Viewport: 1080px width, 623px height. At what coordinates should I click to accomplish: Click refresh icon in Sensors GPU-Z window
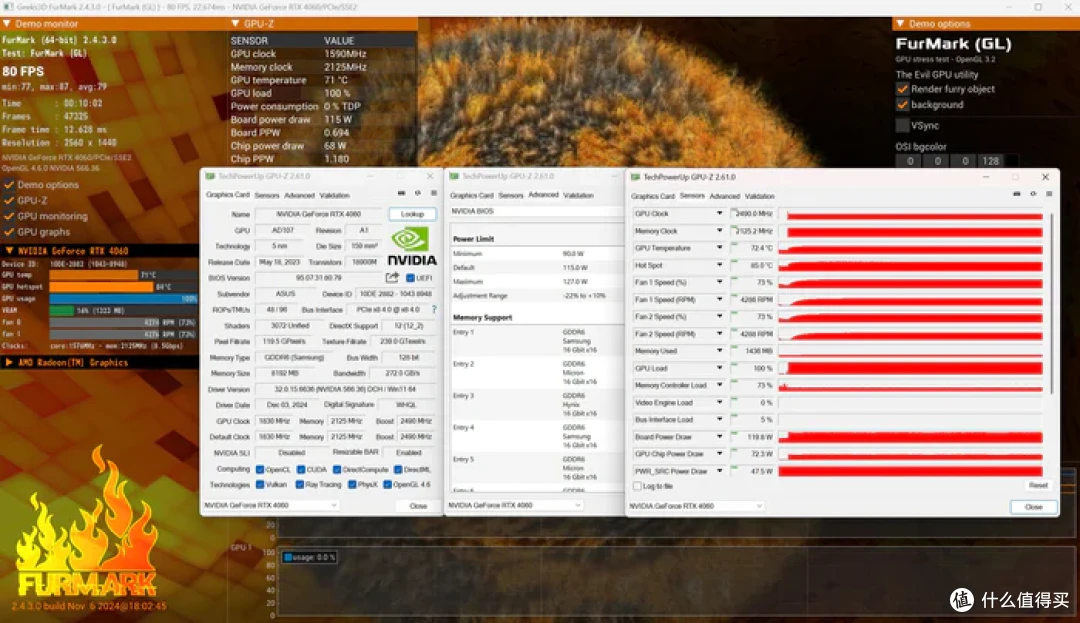click(1033, 194)
